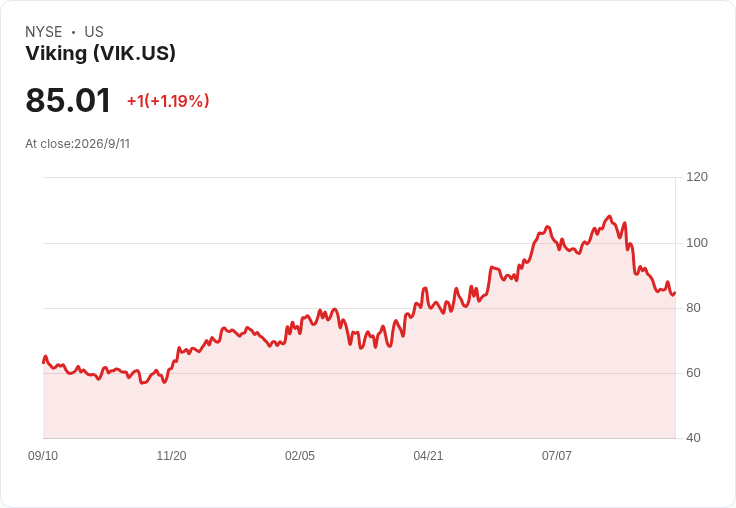
Task: Click the shaded pink area under the chart line
Action: 359,399
